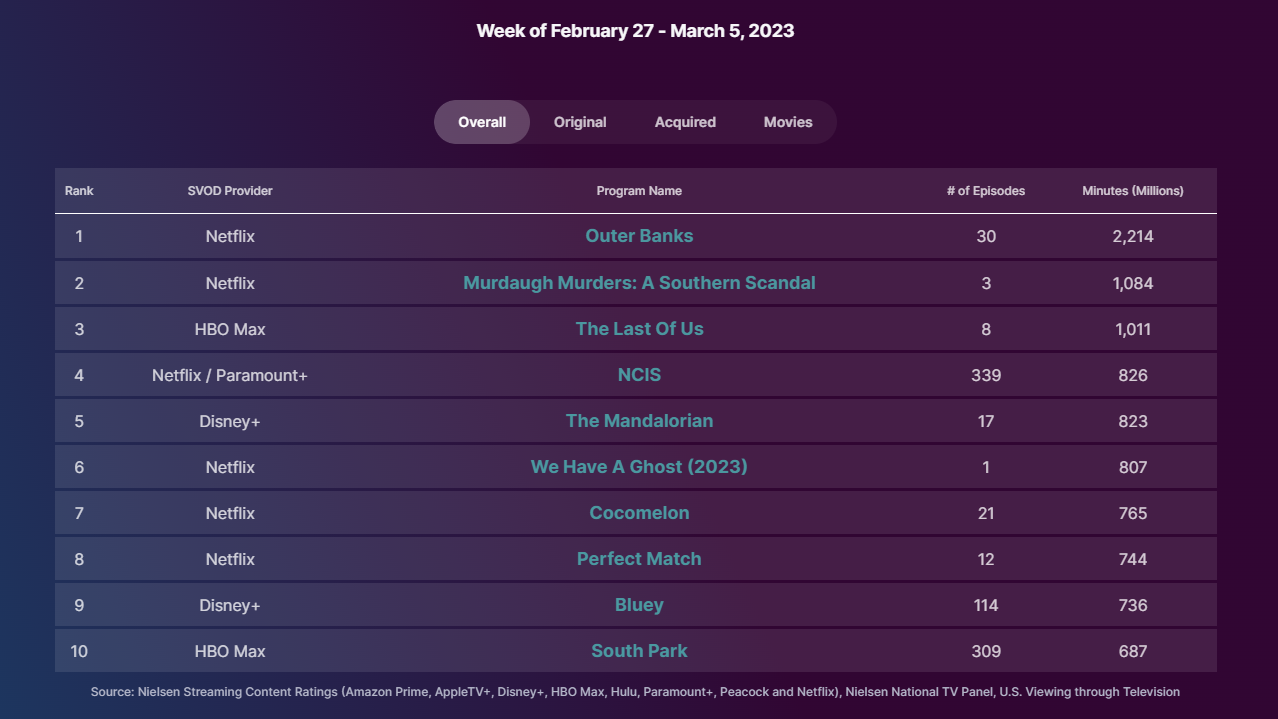
Task: Open The Mandalorian program link
Action: [639, 421]
